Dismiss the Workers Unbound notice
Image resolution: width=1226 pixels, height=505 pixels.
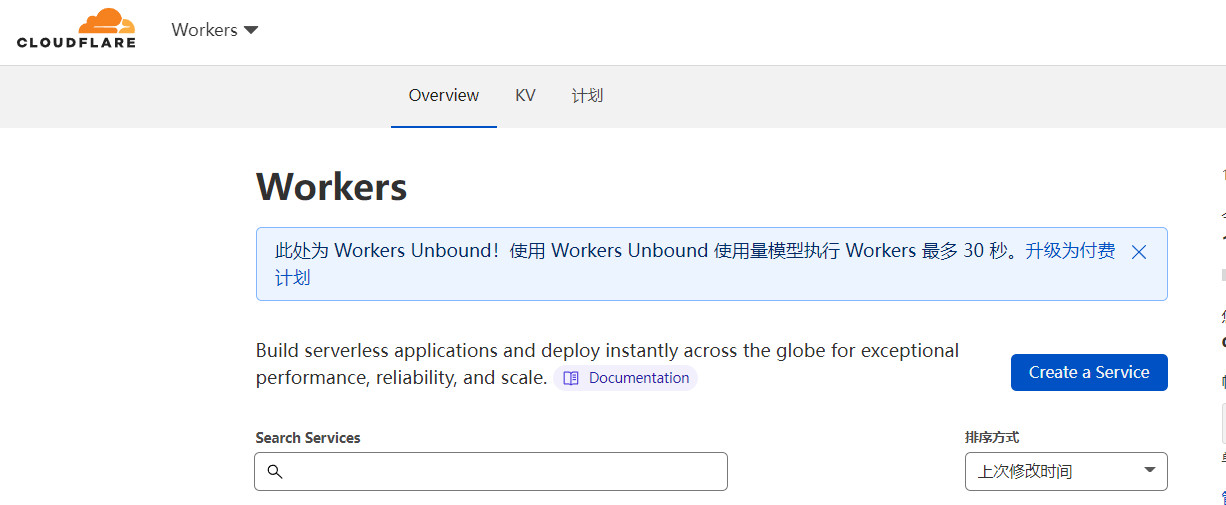(1138, 252)
